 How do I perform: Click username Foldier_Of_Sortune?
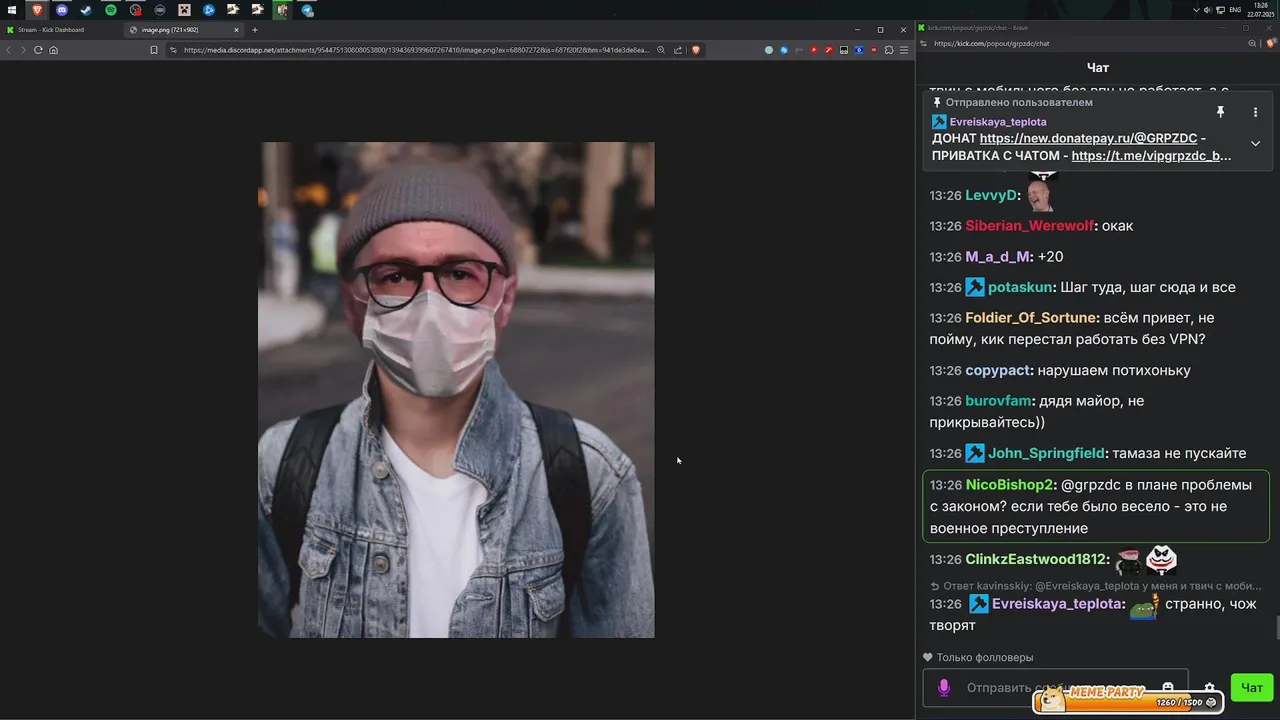(x=1031, y=318)
